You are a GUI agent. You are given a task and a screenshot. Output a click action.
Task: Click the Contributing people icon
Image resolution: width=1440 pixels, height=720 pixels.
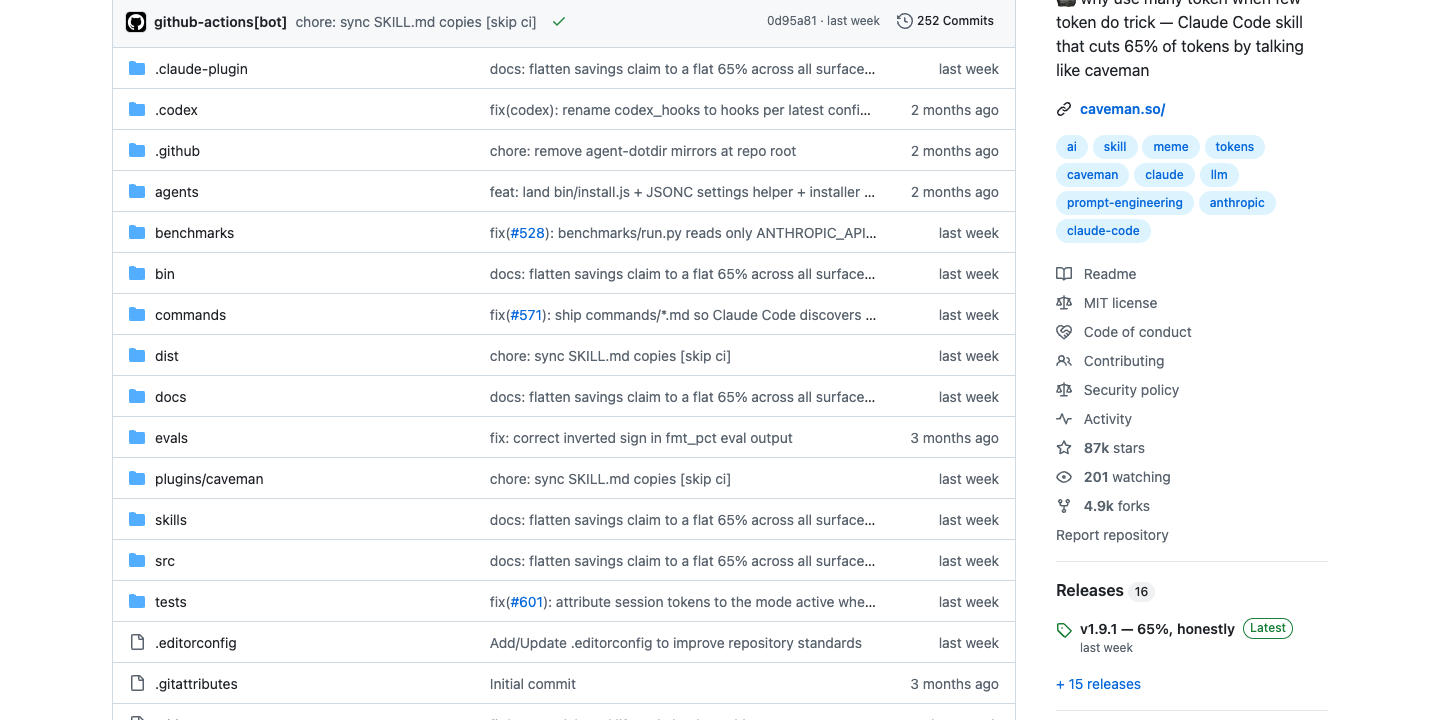pyautogui.click(x=1064, y=361)
